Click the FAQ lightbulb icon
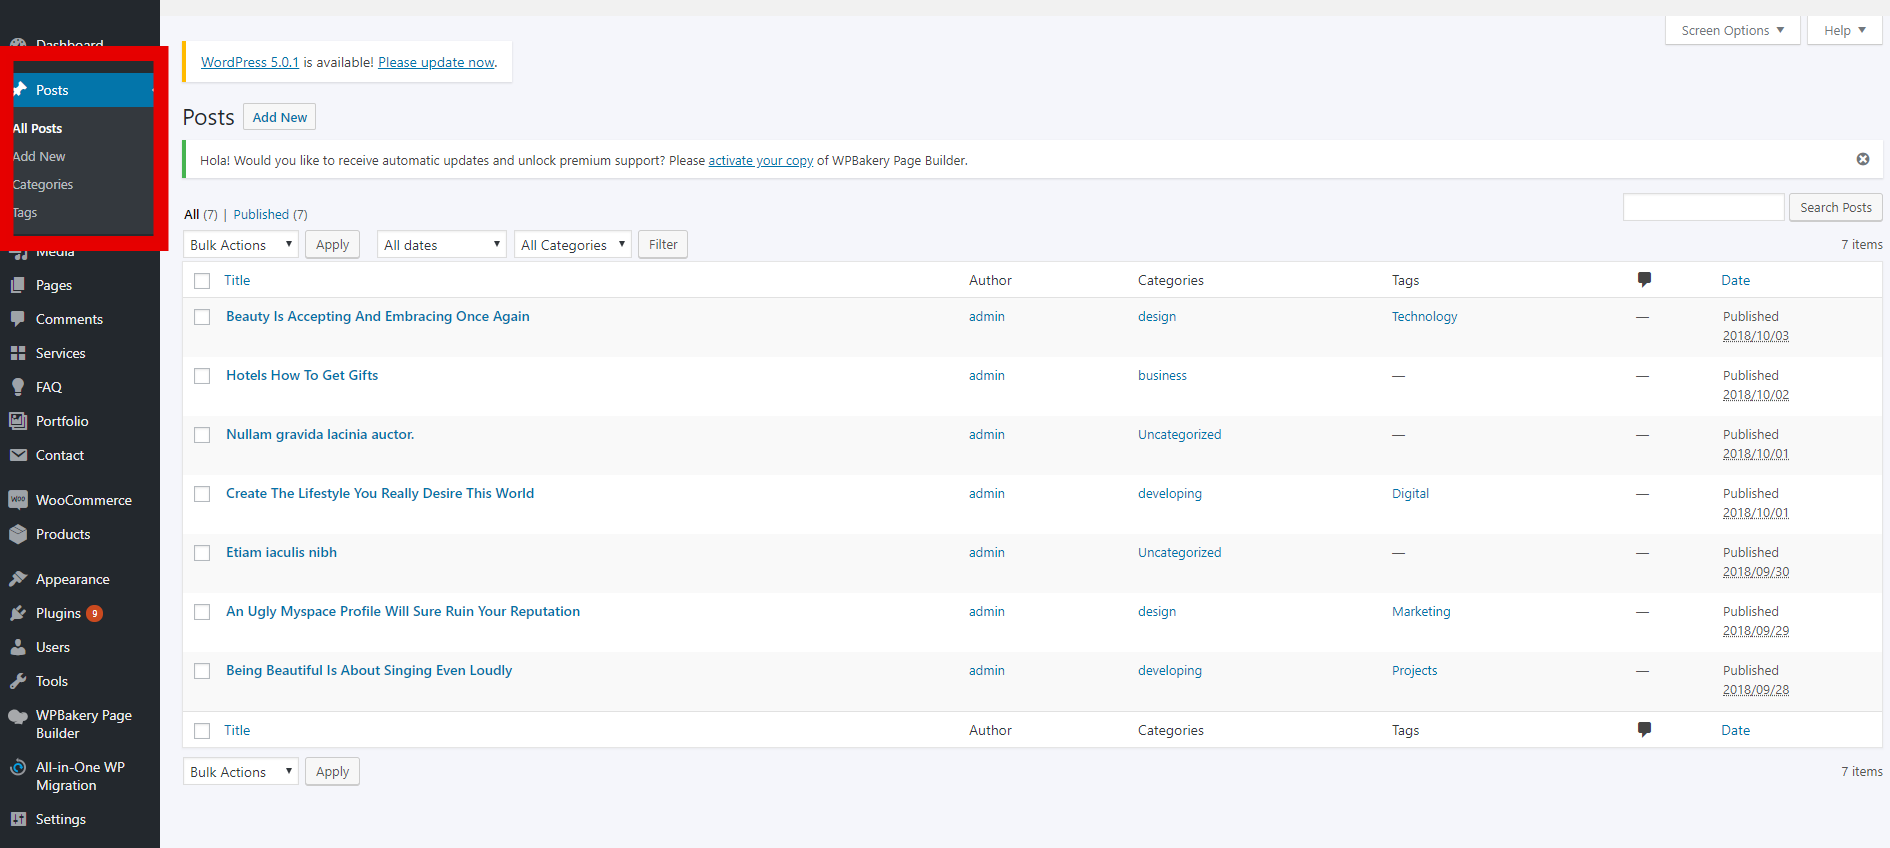 pos(18,387)
